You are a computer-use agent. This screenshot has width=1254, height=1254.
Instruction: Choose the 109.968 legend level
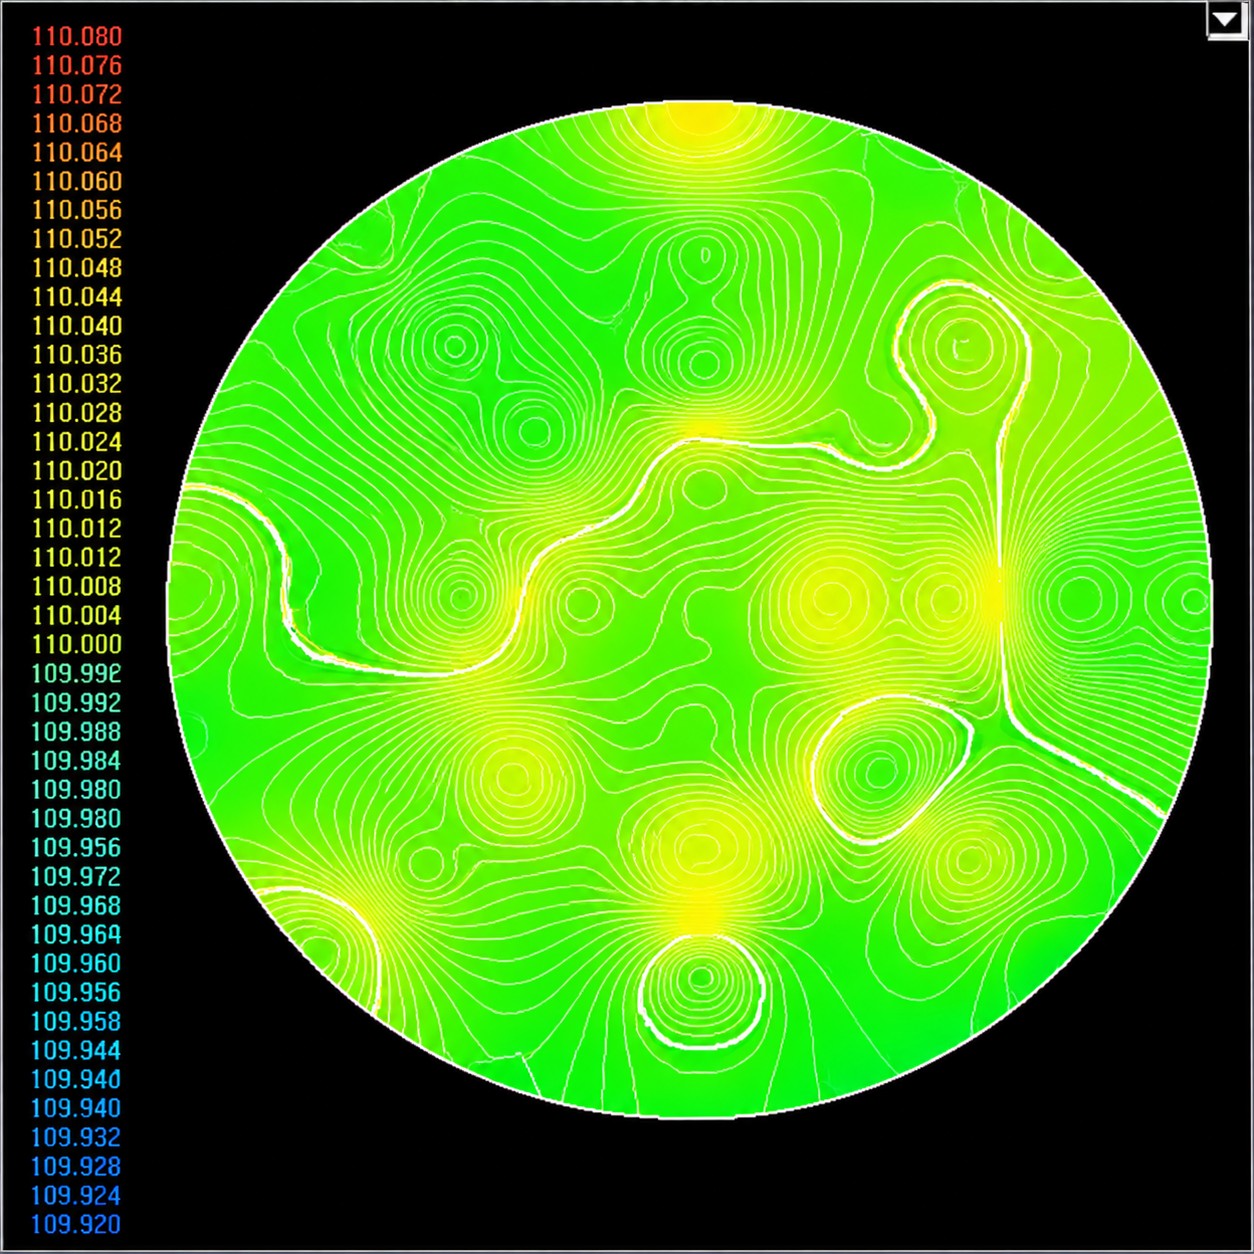(x=77, y=906)
